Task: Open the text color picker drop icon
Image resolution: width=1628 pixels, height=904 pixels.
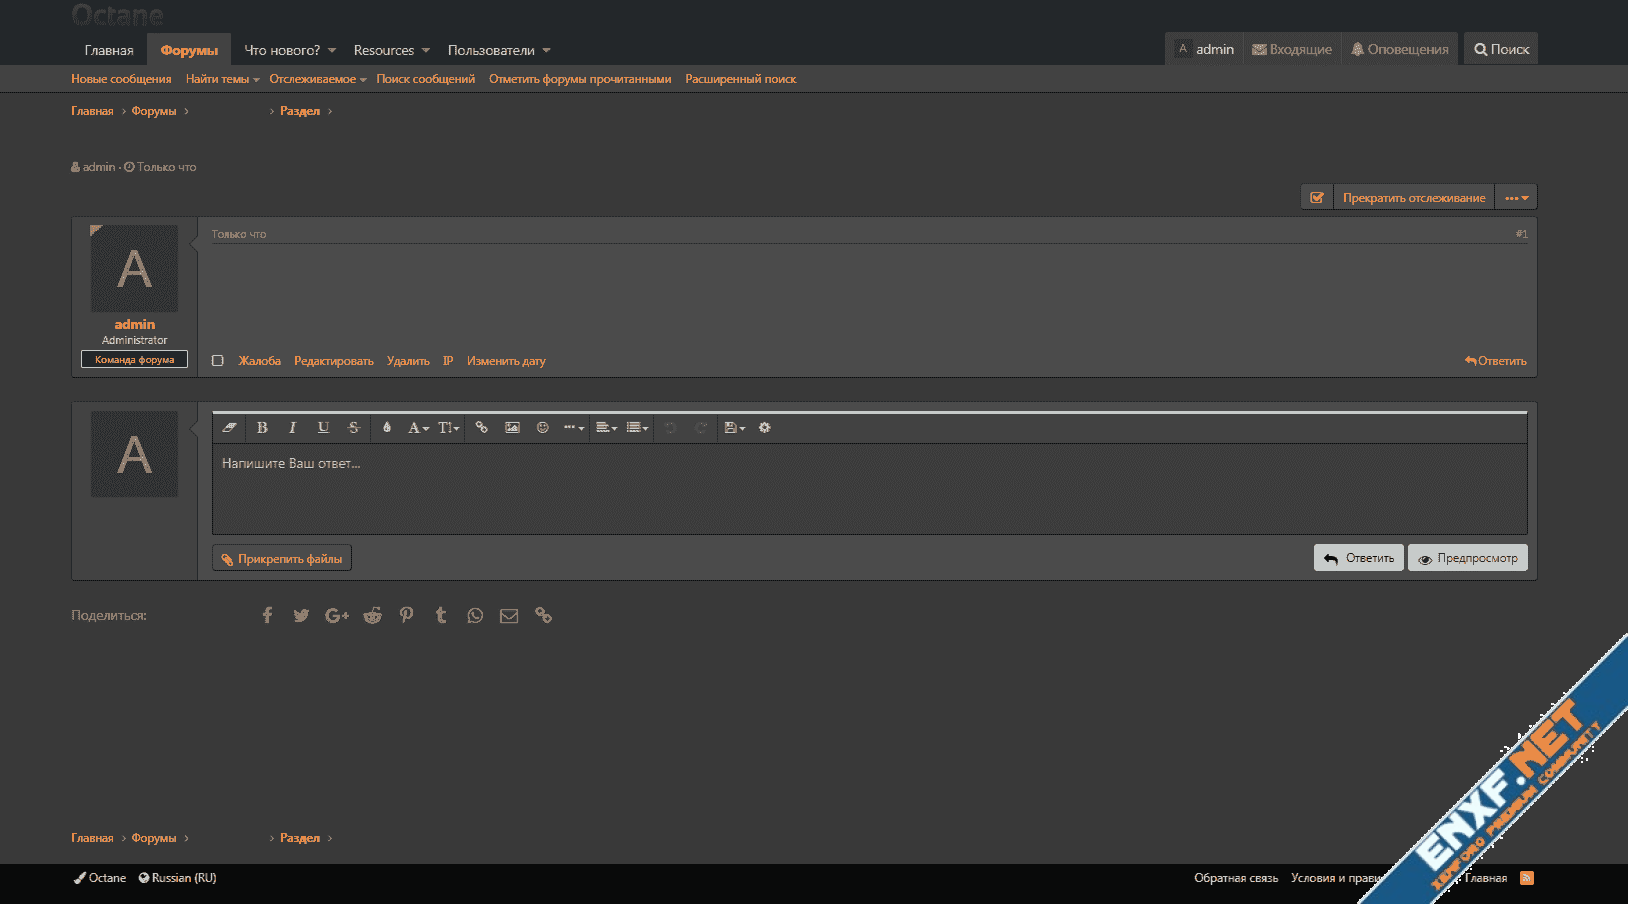Action: 387,428
